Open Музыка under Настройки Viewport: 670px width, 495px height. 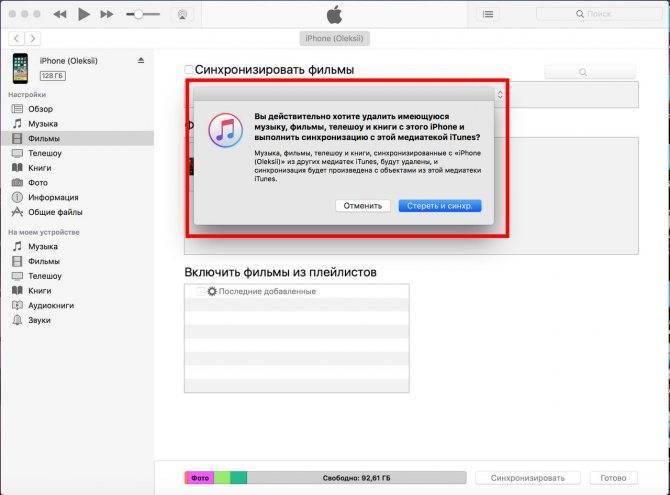coord(43,124)
